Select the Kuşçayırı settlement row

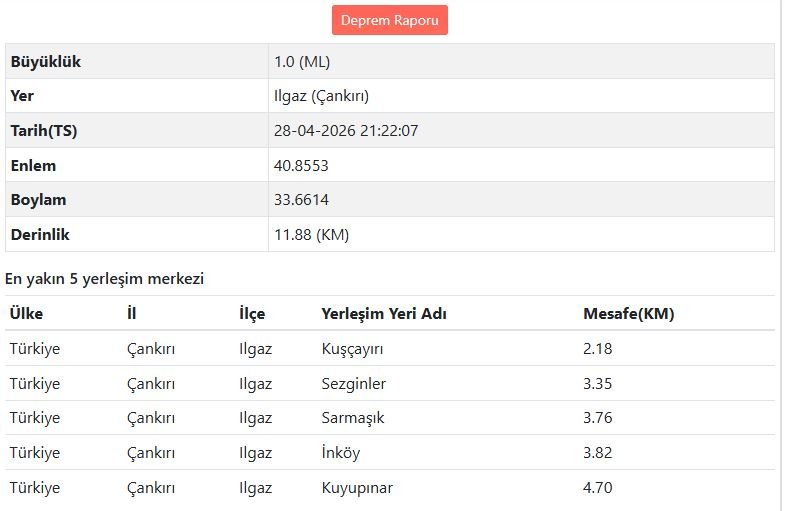coord(352,349)
